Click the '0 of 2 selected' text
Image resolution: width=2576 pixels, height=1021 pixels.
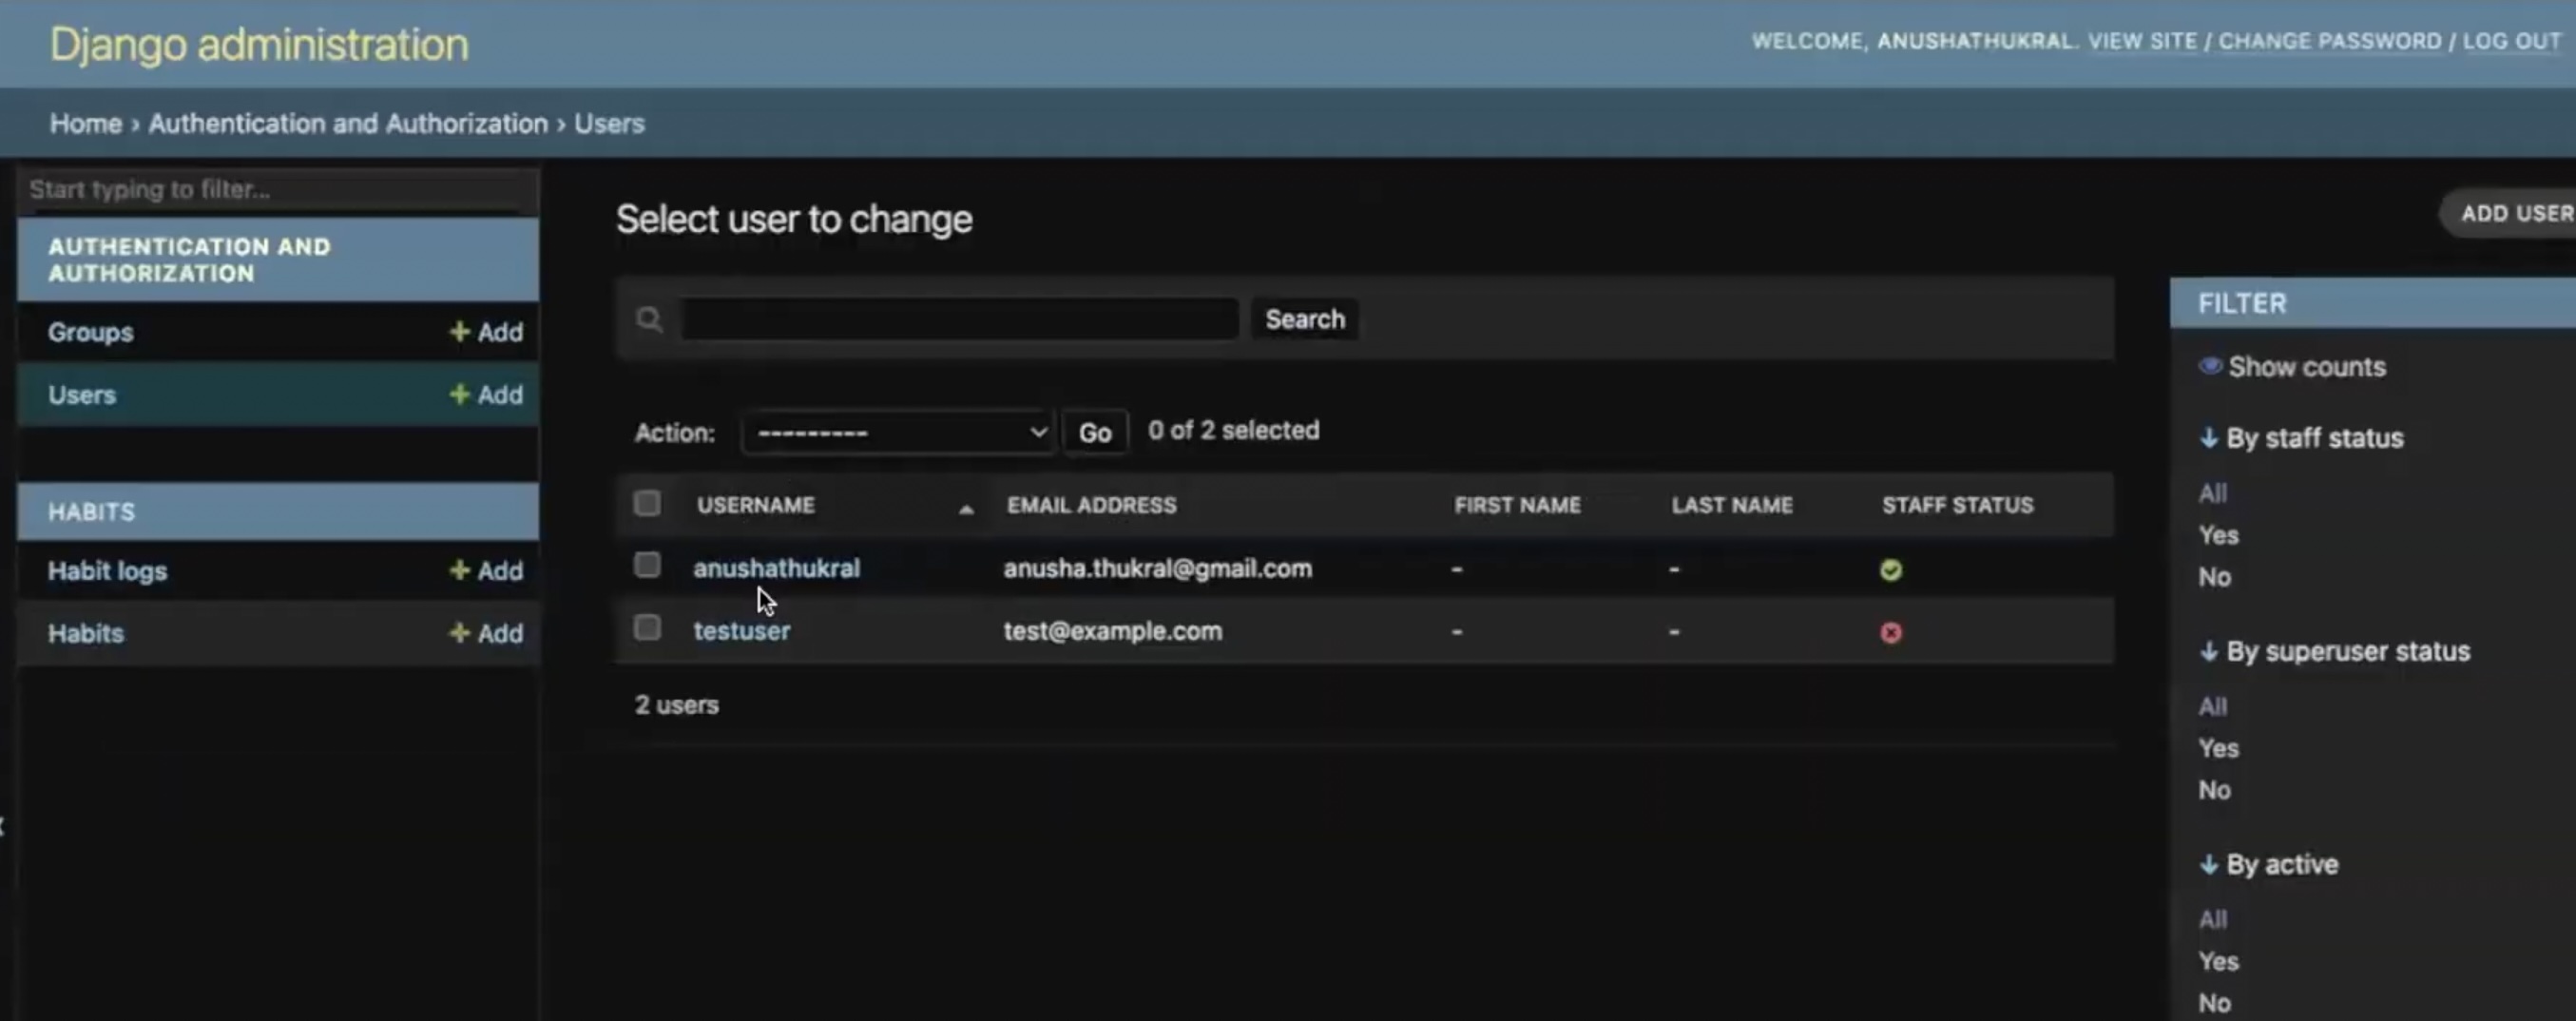[1233, 431]
